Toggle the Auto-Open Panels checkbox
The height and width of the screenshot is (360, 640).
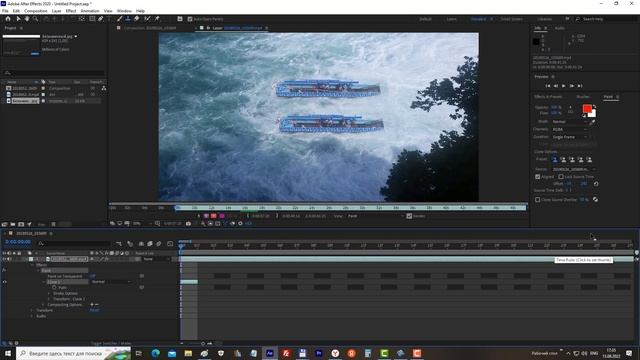point(190,19)
